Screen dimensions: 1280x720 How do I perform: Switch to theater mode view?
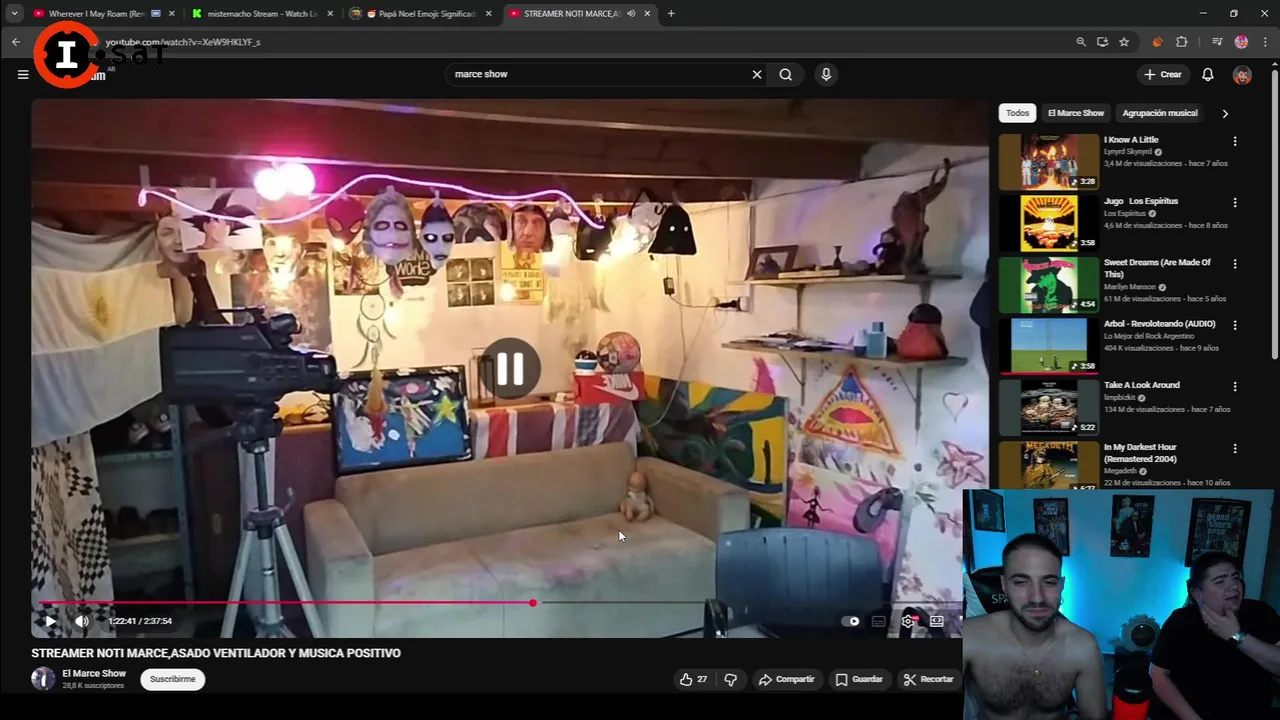pyautogui.click(x=937, y=621)
